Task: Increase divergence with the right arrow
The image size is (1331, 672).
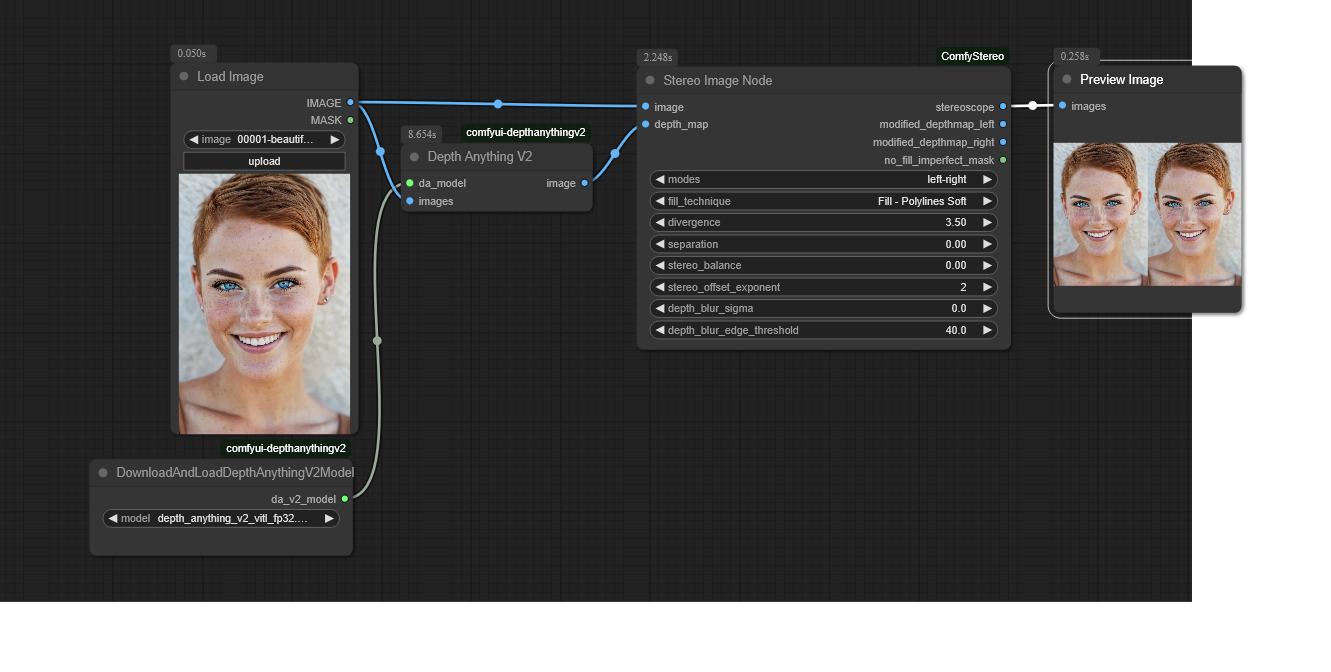Action: tap(987, 223)
